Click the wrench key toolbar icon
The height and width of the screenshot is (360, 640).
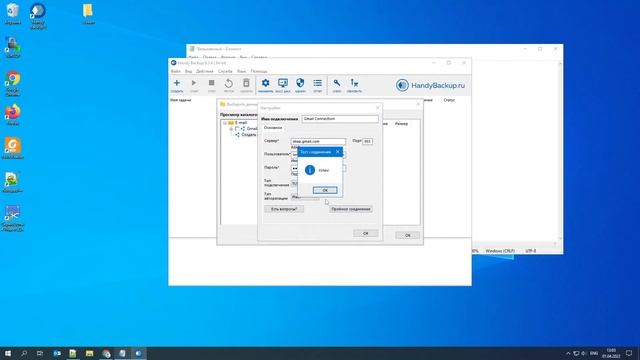click(337, 85)
